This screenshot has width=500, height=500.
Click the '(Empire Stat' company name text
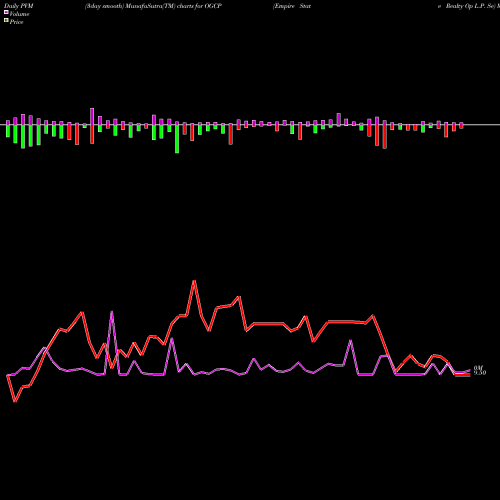292,6
